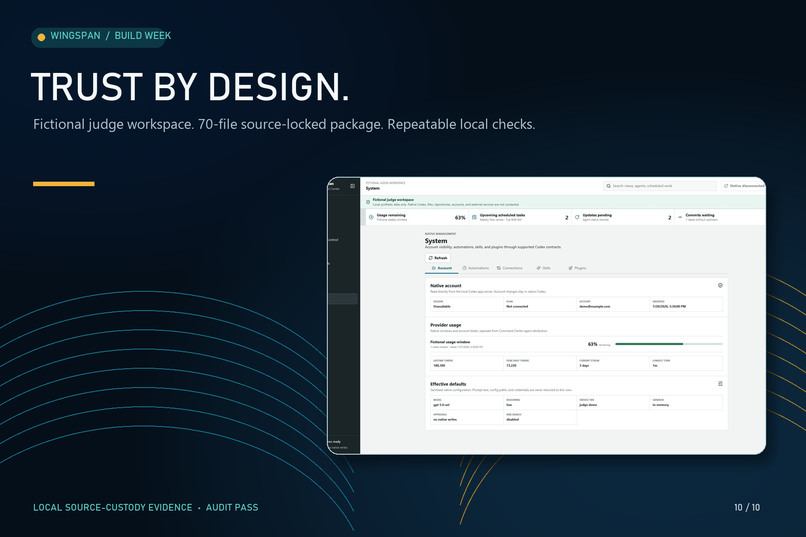Click the LOCAL SOURCE-CUSTODY EVIDENCE footer text

[113, 508]
